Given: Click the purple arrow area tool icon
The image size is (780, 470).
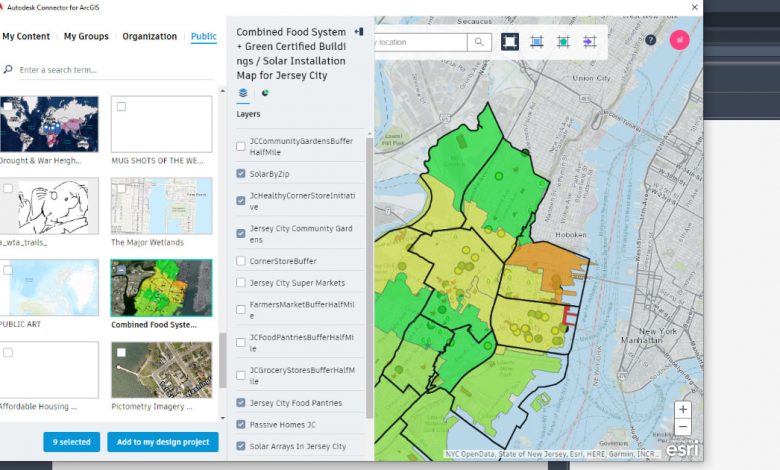Looking at the screenshot, I should click(x=589, y=41).
